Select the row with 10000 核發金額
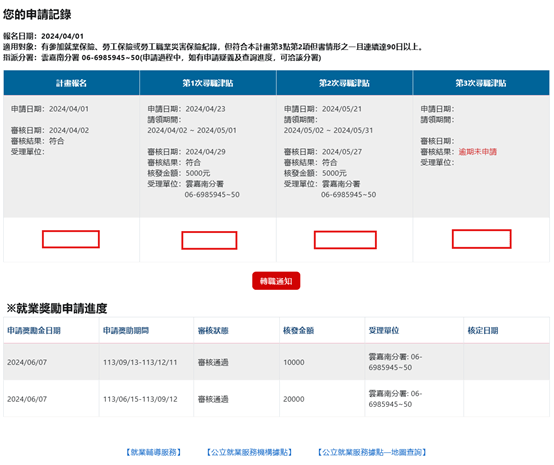This screenshot has width=554, height=465. (276, 362)
